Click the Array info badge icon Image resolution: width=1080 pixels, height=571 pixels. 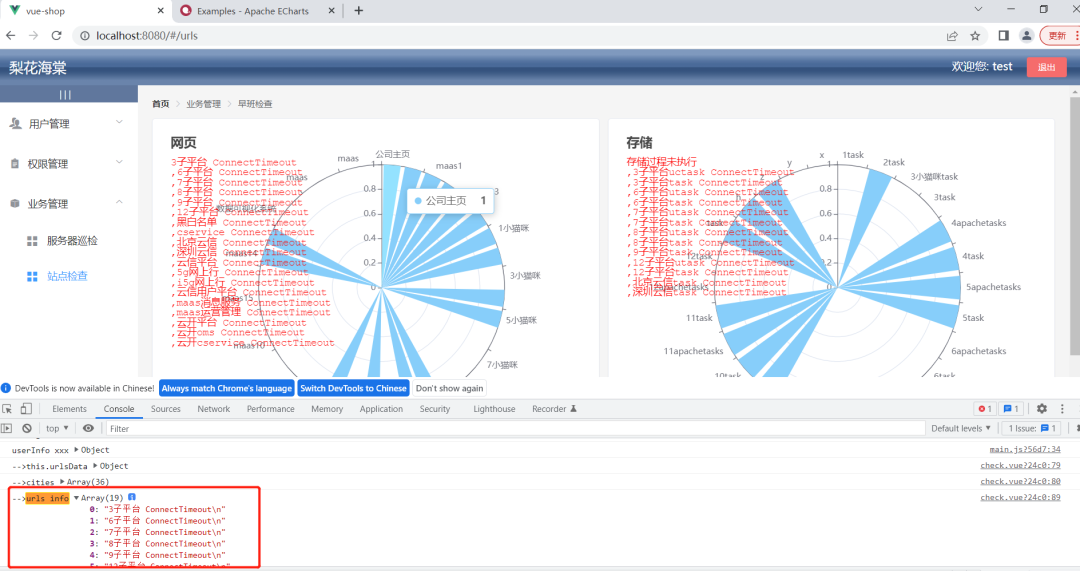[x=132, y=497]
